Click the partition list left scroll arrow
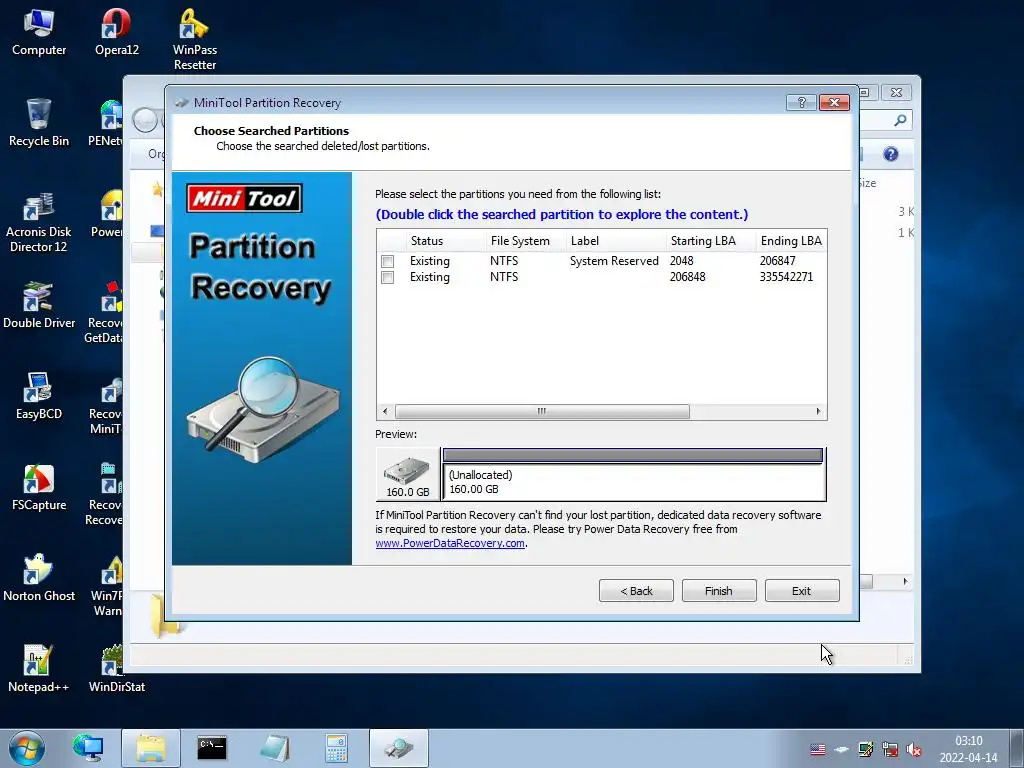This screenshot has width=1024, height=768. point(385,411)
